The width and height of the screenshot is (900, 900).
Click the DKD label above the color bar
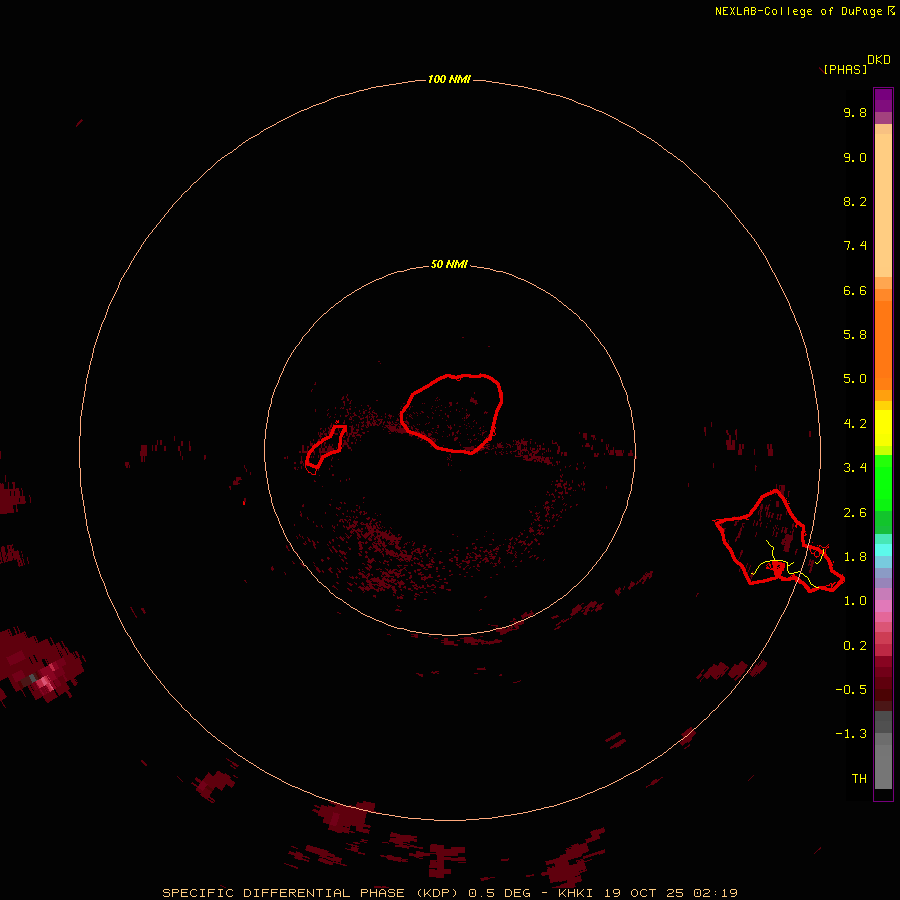pyautogui.click(x=879, y=60)
